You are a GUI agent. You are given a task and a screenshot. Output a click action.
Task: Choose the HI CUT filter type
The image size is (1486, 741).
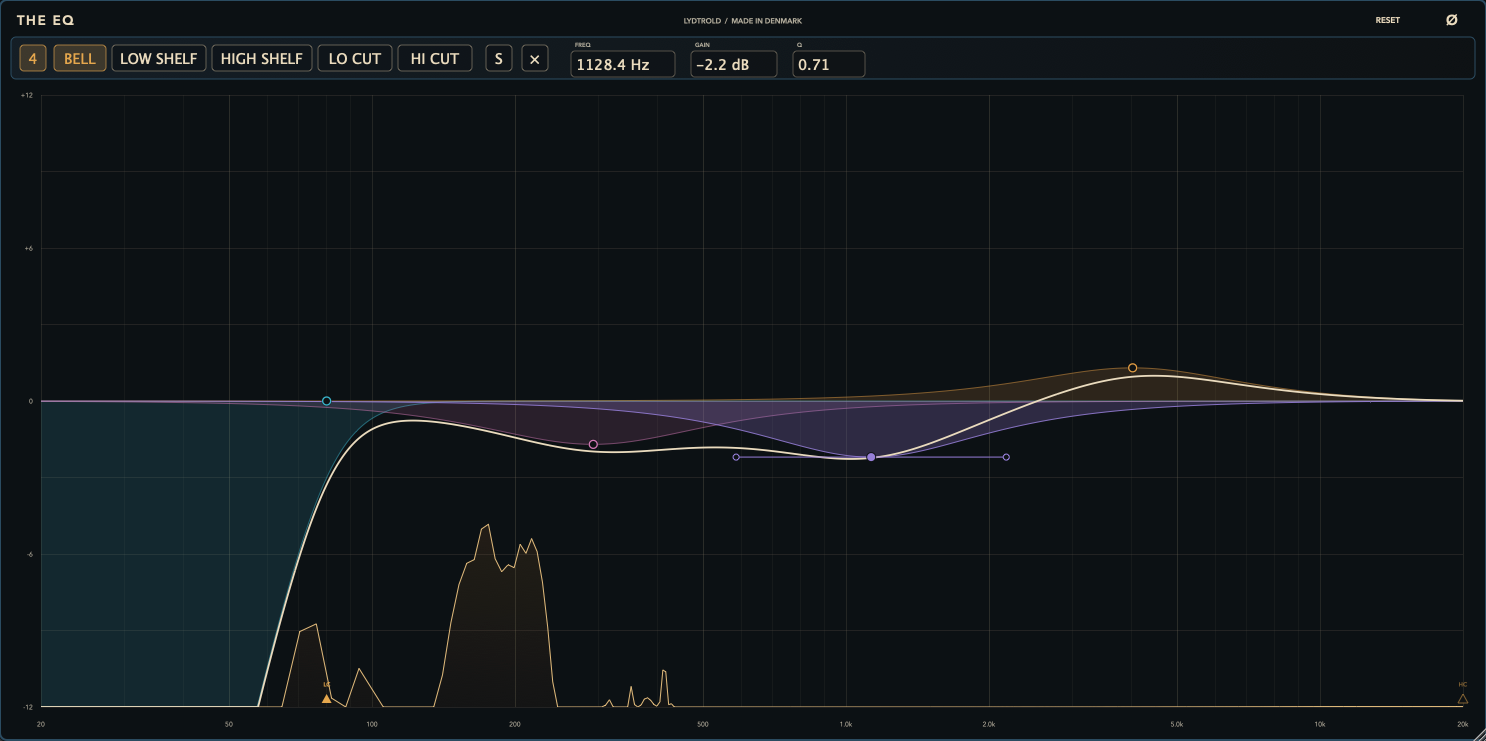click(x=435, y=58)
